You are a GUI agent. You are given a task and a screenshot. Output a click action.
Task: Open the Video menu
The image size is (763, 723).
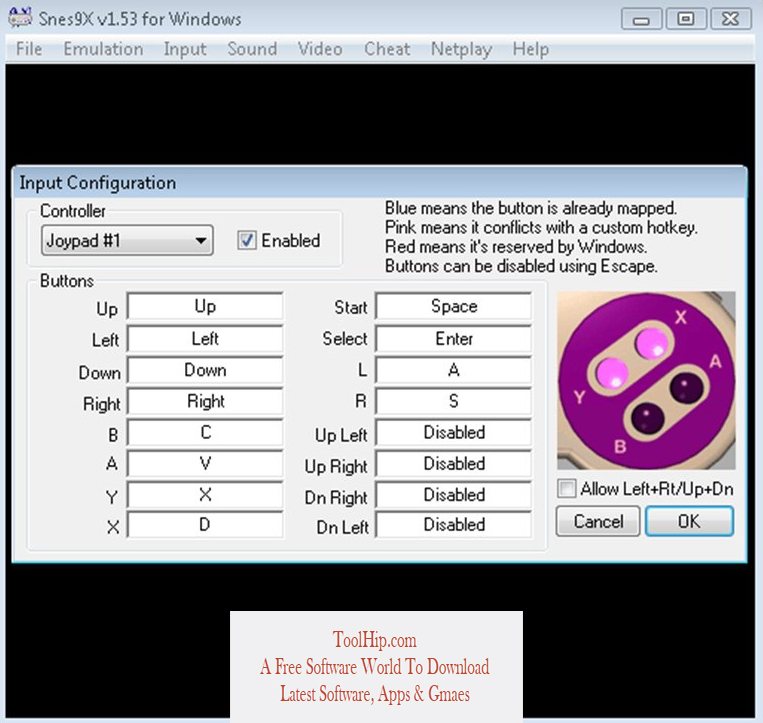(x=320, y=49)
